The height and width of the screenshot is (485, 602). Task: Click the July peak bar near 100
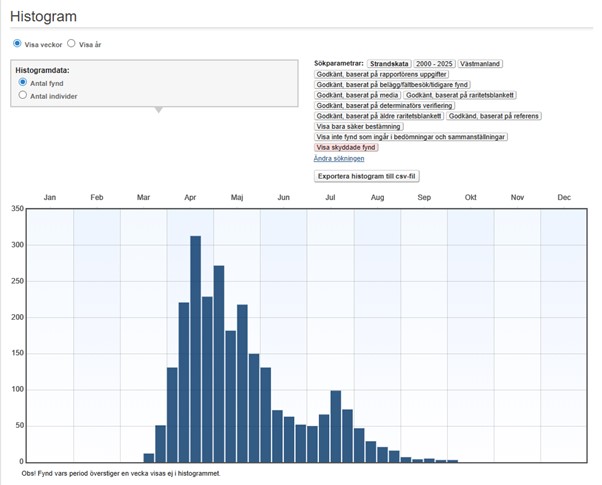coord(336,426)
